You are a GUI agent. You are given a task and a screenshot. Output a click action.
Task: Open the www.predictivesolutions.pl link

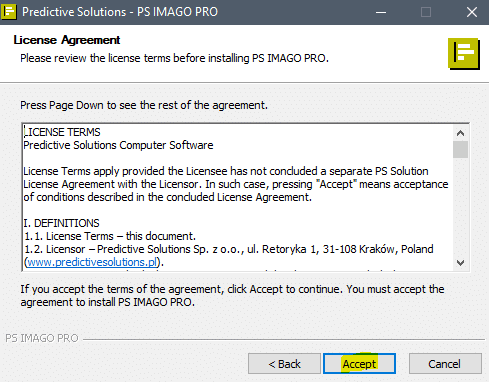92,262
